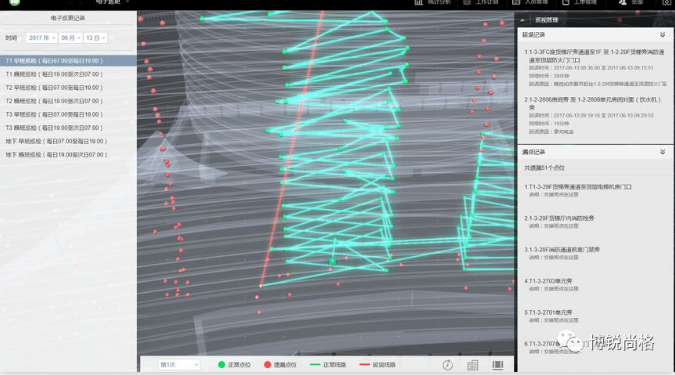The image size is (675, 375).
Task: Collapse the 延误记录 section with double chevron
Action: point(662,34)
